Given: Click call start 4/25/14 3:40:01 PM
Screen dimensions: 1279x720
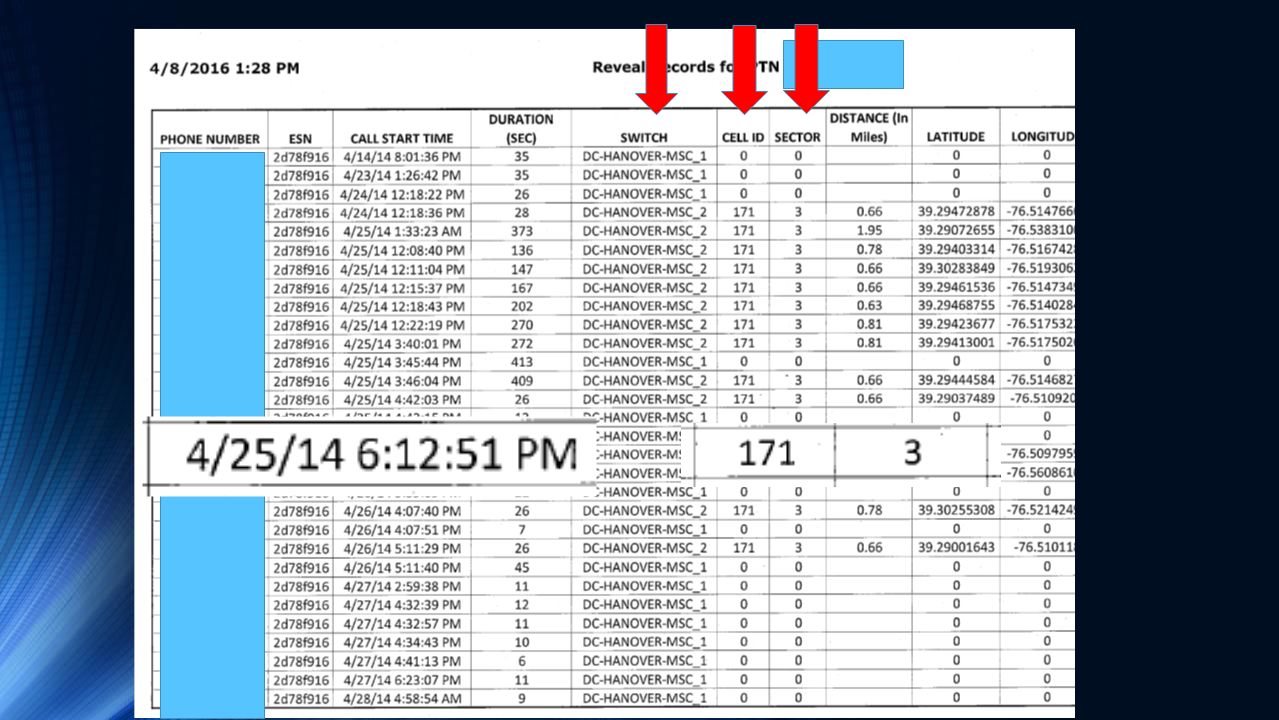Looking at the screenshot, I should click(x=402, y=344).
